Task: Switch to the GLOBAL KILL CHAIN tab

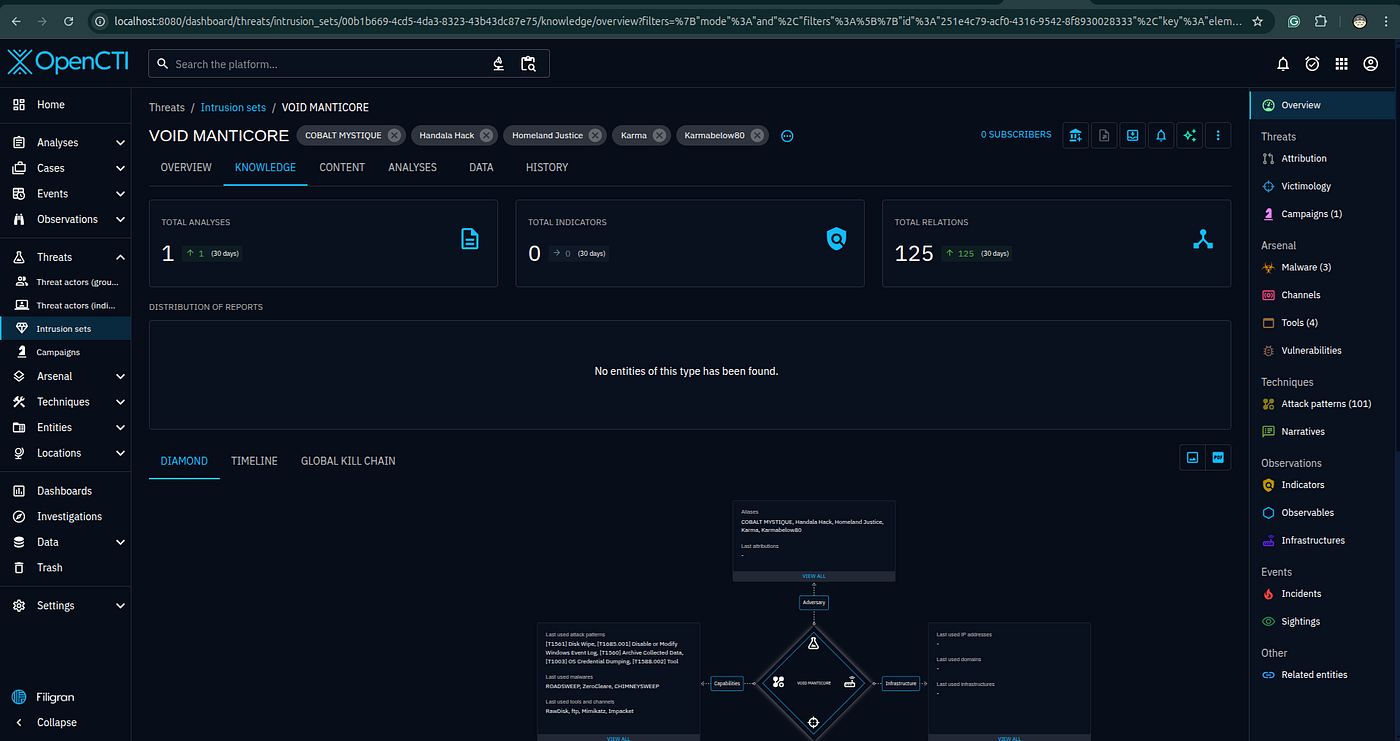Action: [348, 461]
